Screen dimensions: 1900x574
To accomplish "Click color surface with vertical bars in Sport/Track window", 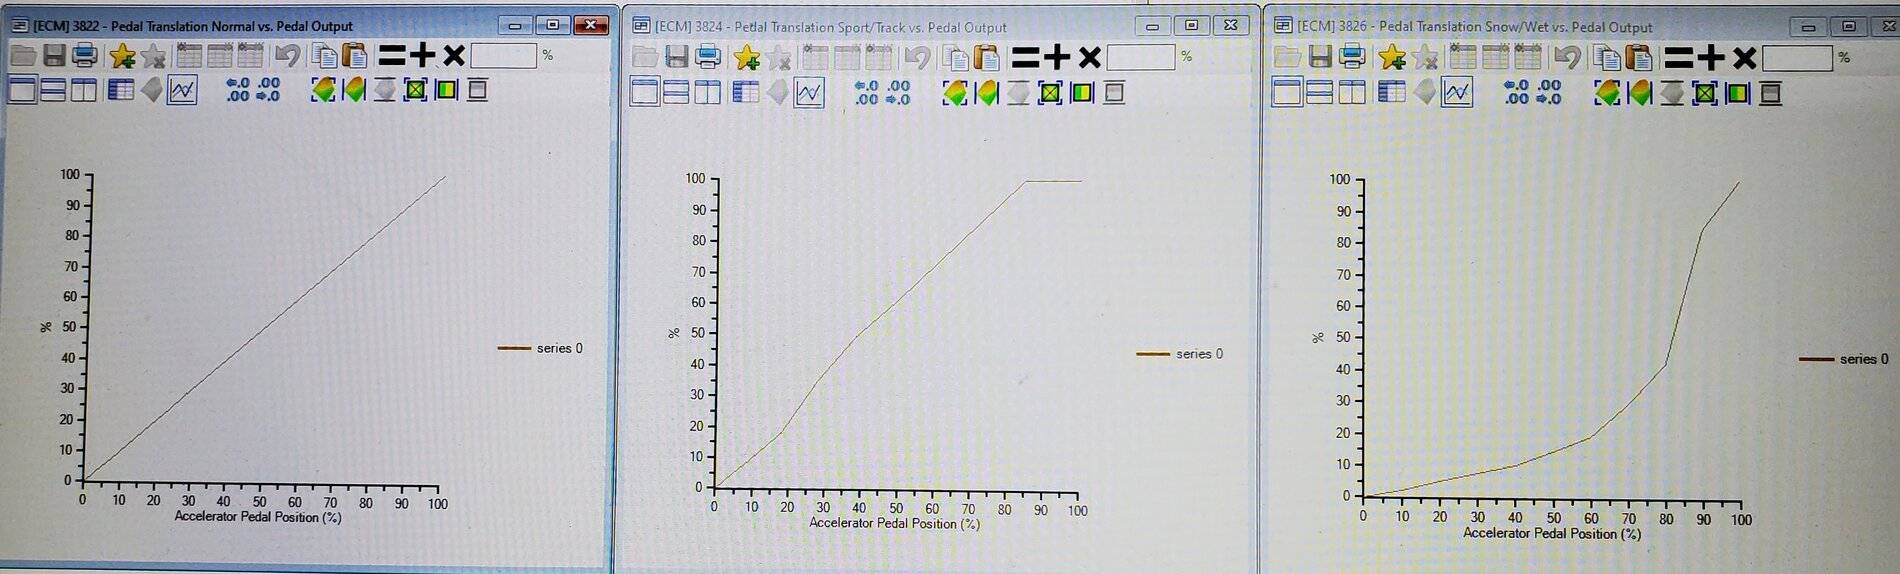I will tap(986, 94).
